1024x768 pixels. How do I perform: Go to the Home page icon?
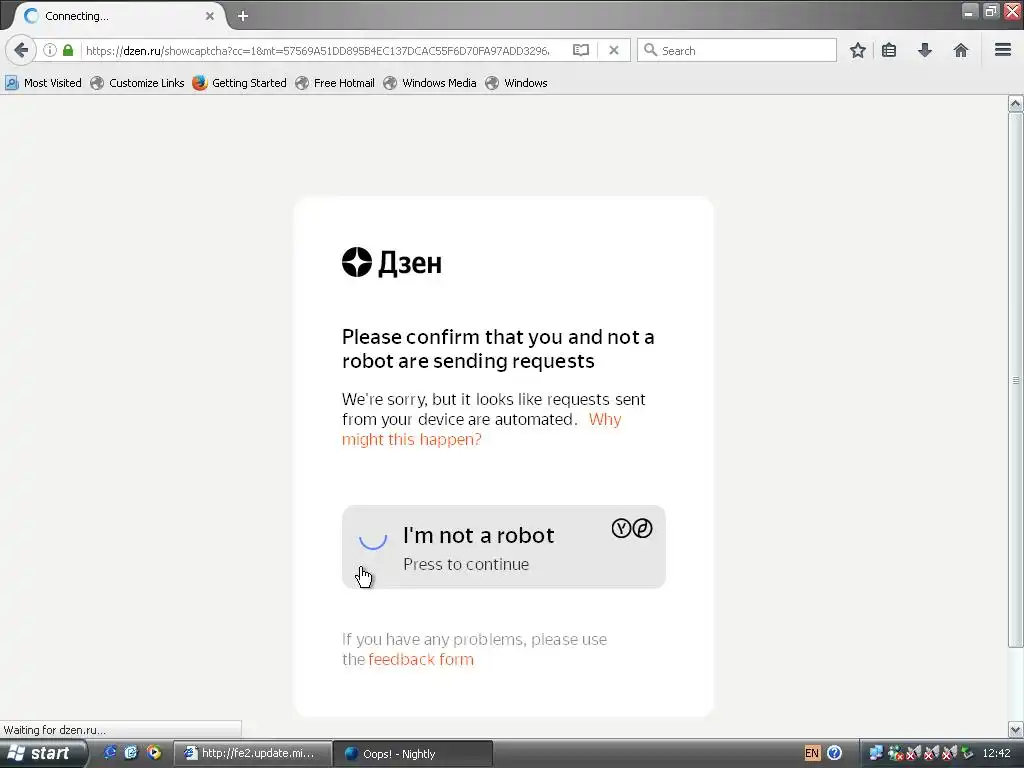(x=961, y=50)
